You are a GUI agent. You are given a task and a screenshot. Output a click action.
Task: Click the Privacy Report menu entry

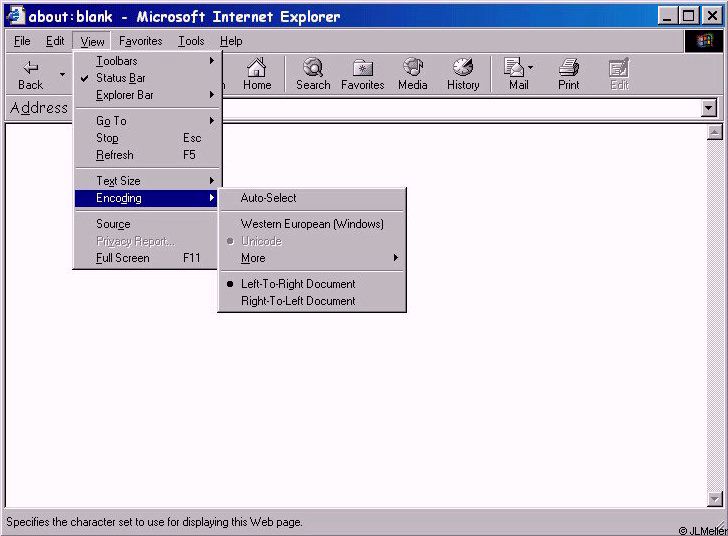coord(146,241)
